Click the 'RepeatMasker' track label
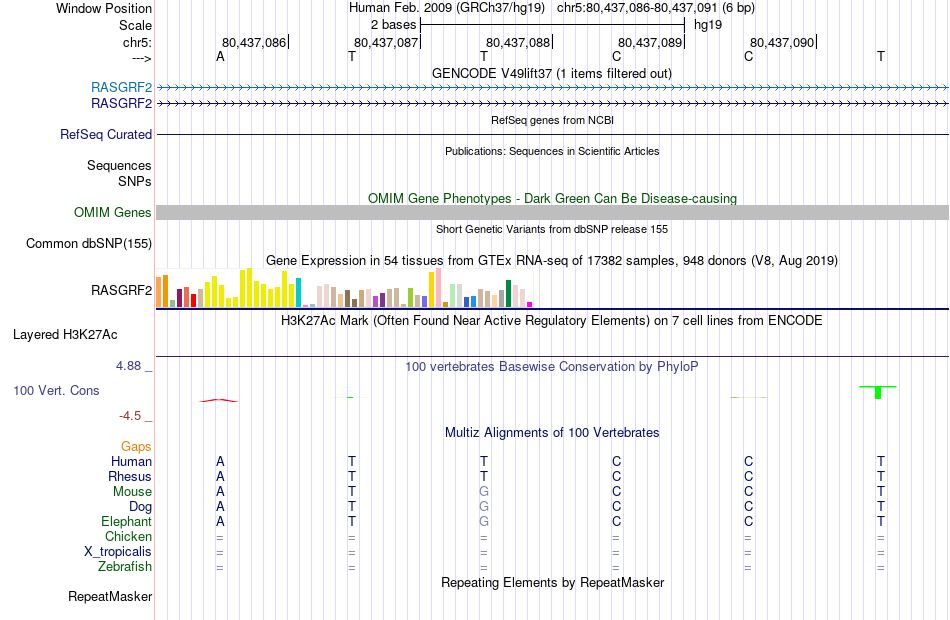 110,596
